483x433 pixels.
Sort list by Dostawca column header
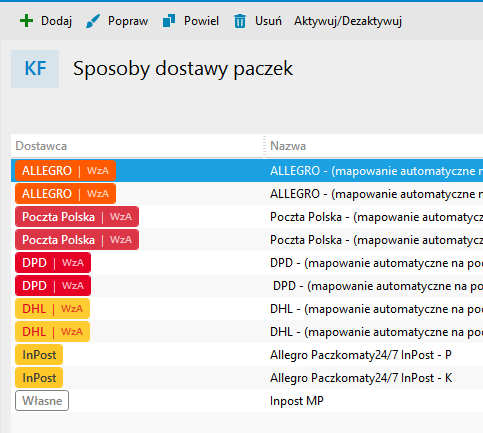[x=41, y=146]
